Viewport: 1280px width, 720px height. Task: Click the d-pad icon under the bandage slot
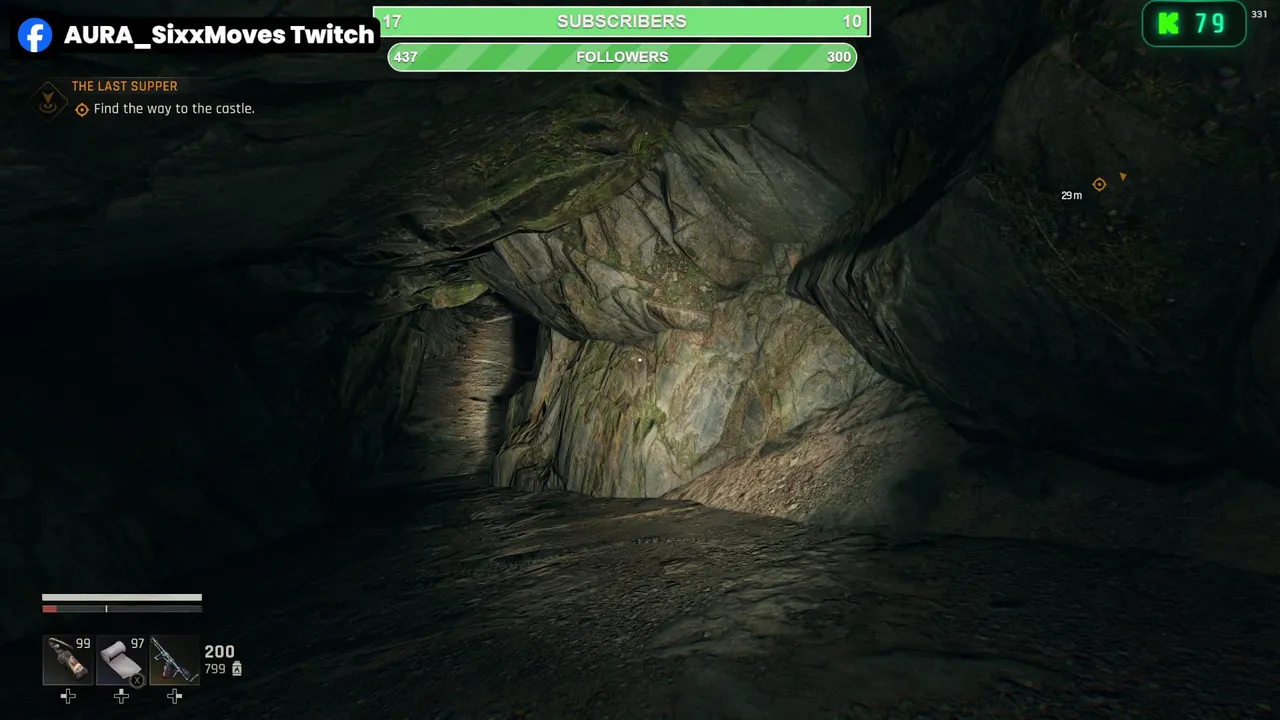[121, 696]
